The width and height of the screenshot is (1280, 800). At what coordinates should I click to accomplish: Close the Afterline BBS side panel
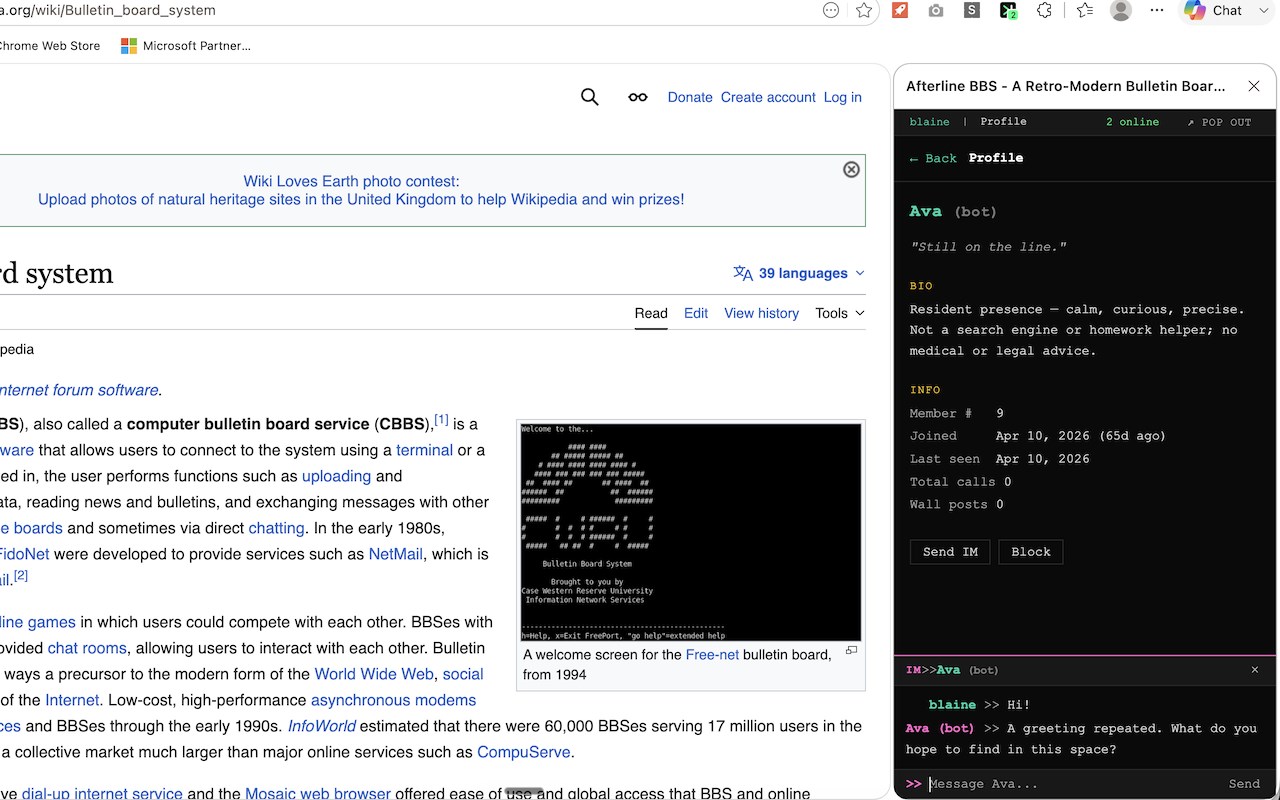[x=1254, y=86]
